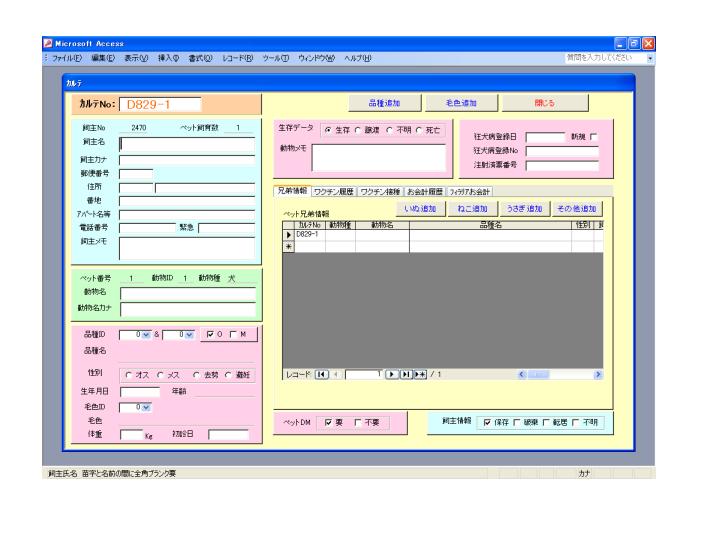The height and width of the screenshot is (540, 720).
Task: Click the 飼主名 input field
Action: tap(187, 143)
